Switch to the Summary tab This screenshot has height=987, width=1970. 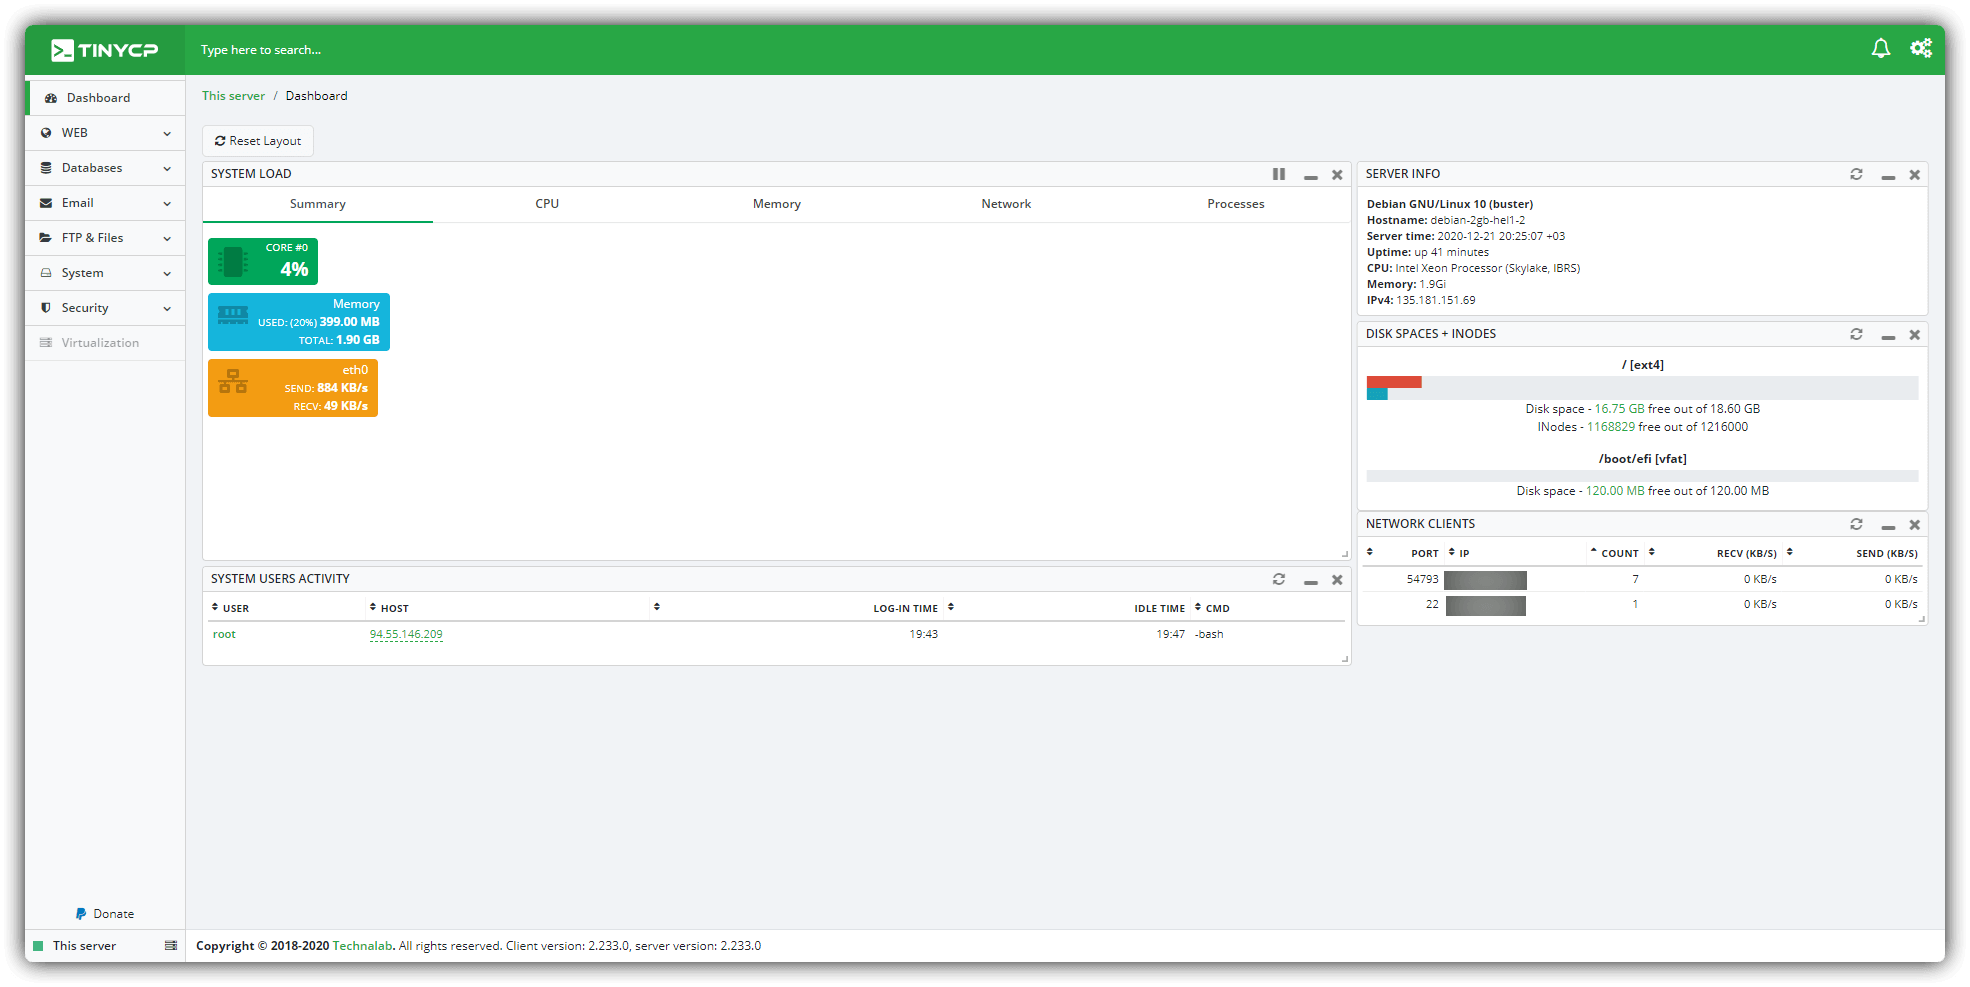(318, 204)
